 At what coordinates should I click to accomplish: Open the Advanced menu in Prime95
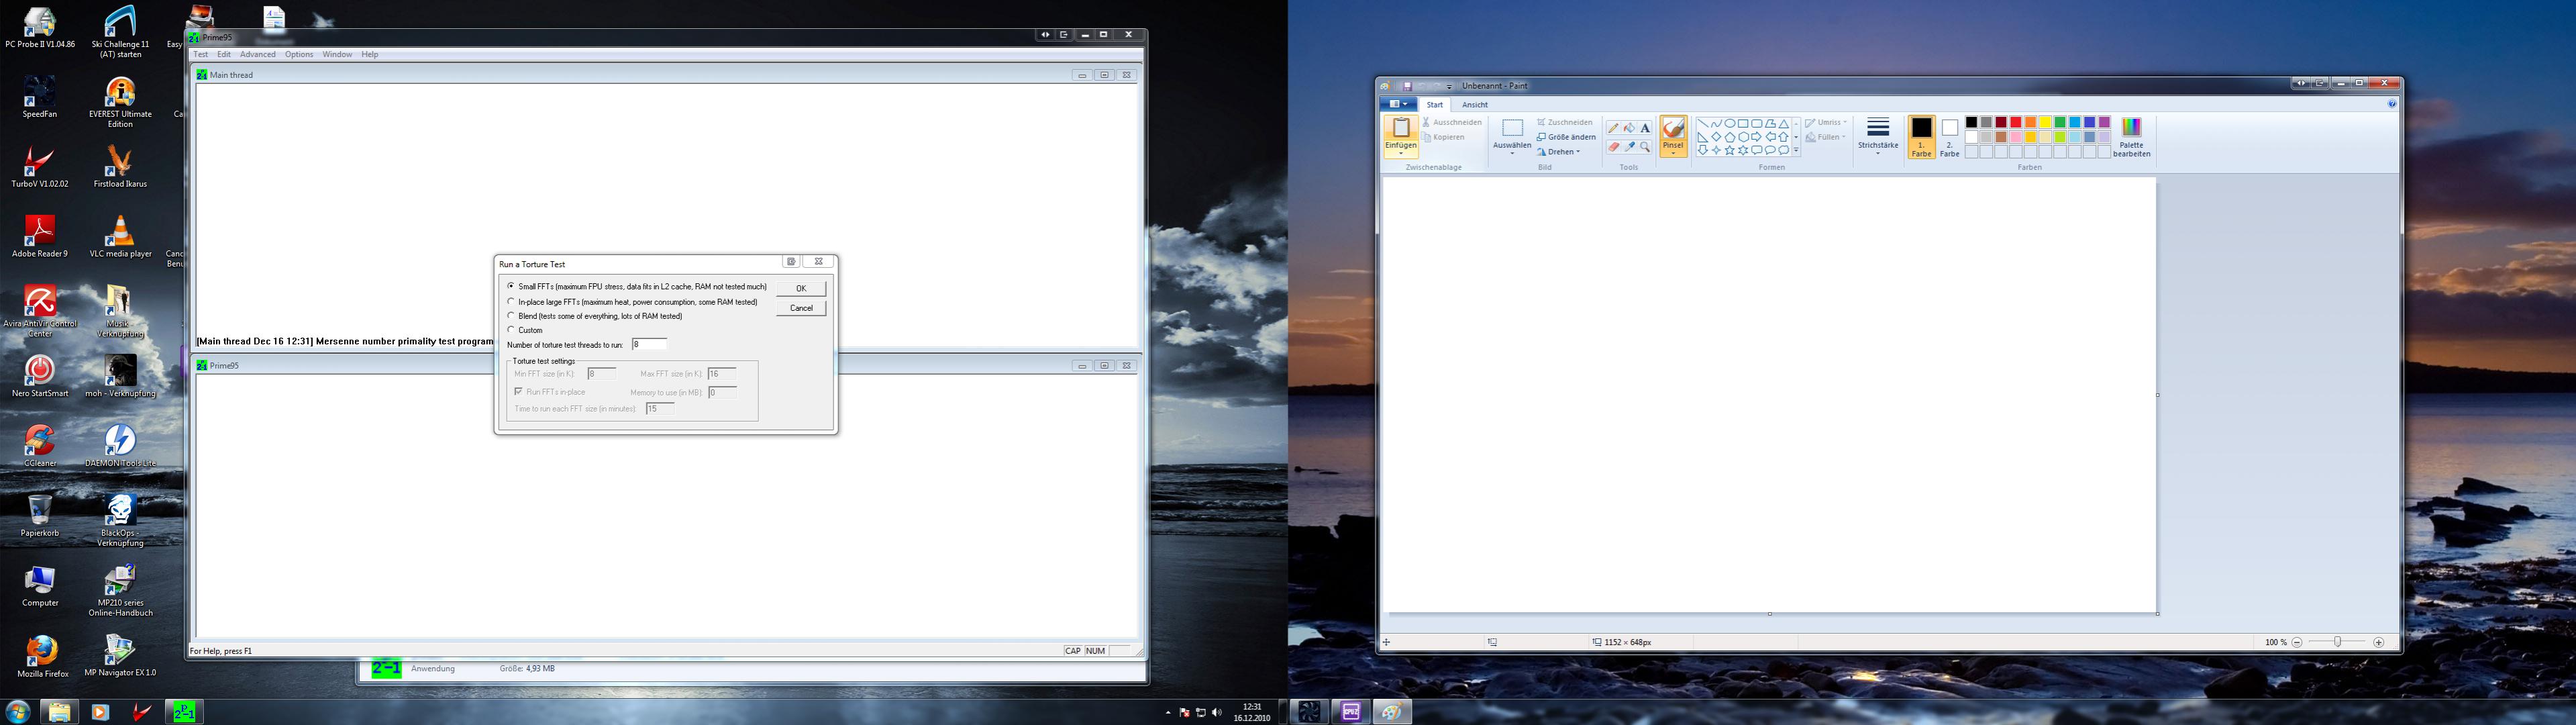[x=257, y=55]
